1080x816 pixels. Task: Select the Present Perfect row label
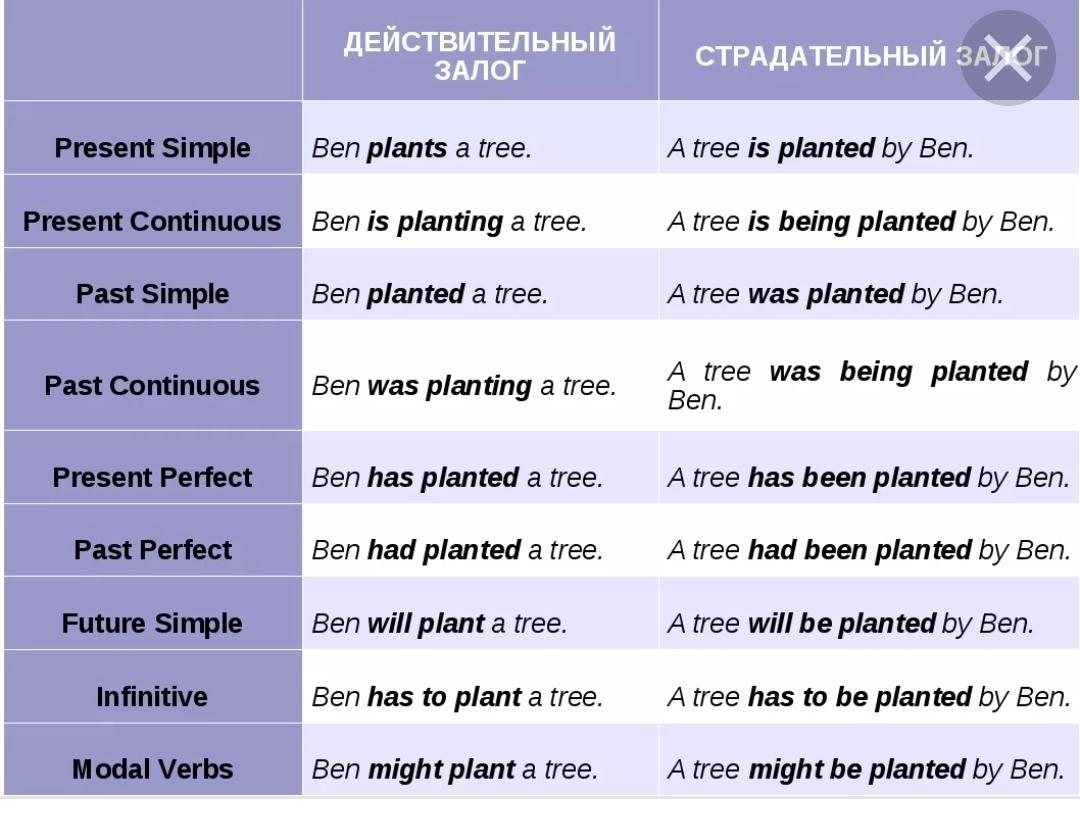[x=153, y=477]
